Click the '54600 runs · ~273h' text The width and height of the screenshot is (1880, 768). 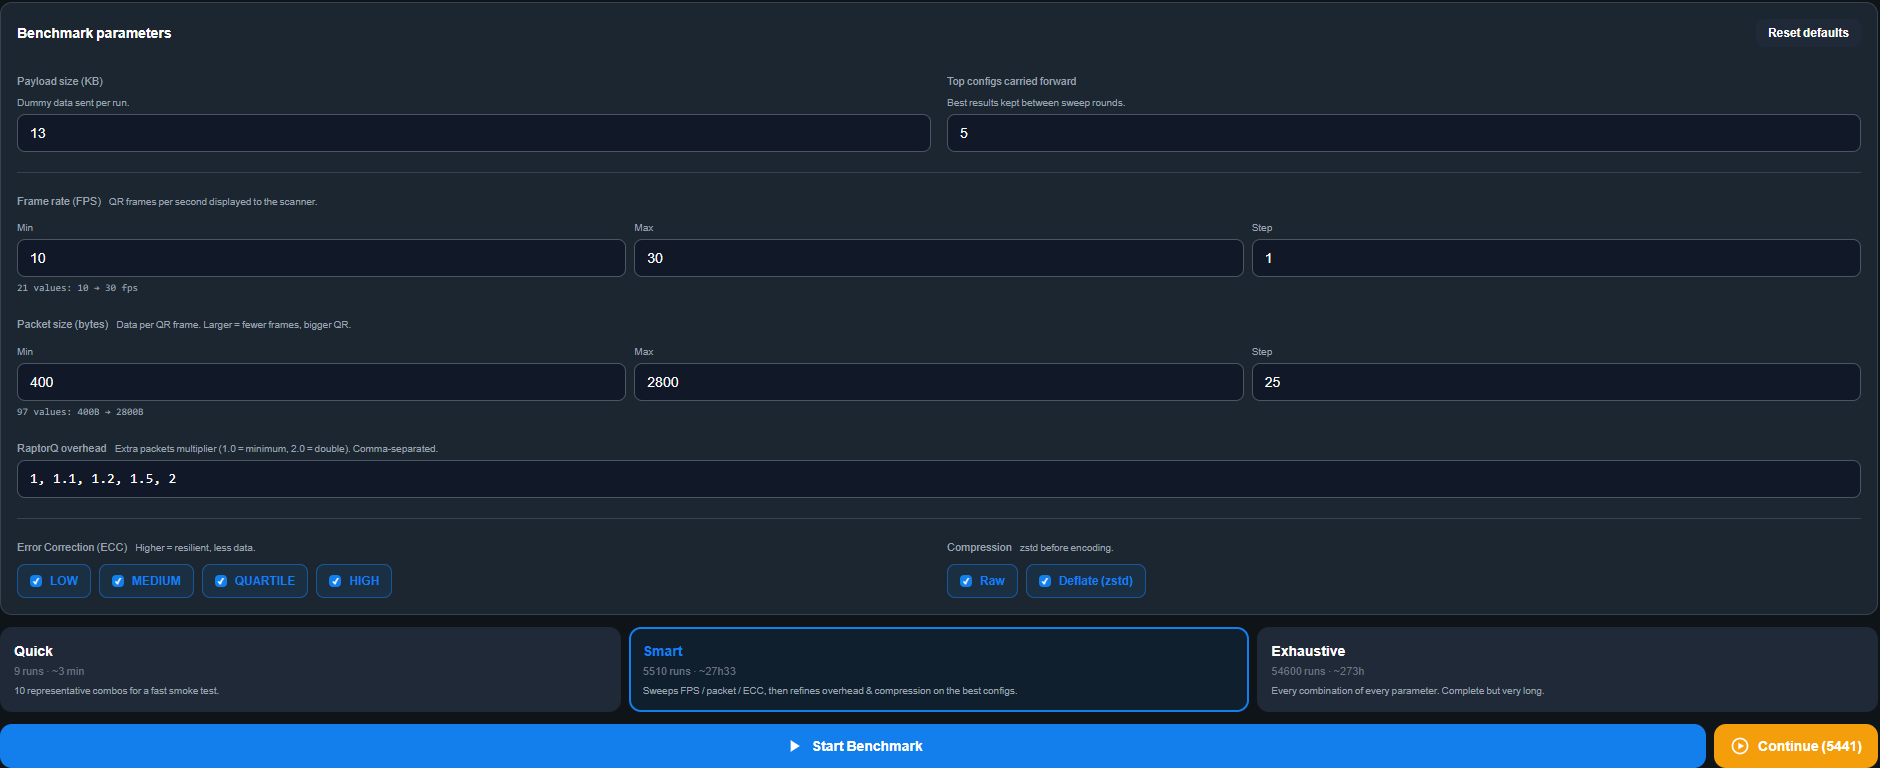coord(1317,671)
